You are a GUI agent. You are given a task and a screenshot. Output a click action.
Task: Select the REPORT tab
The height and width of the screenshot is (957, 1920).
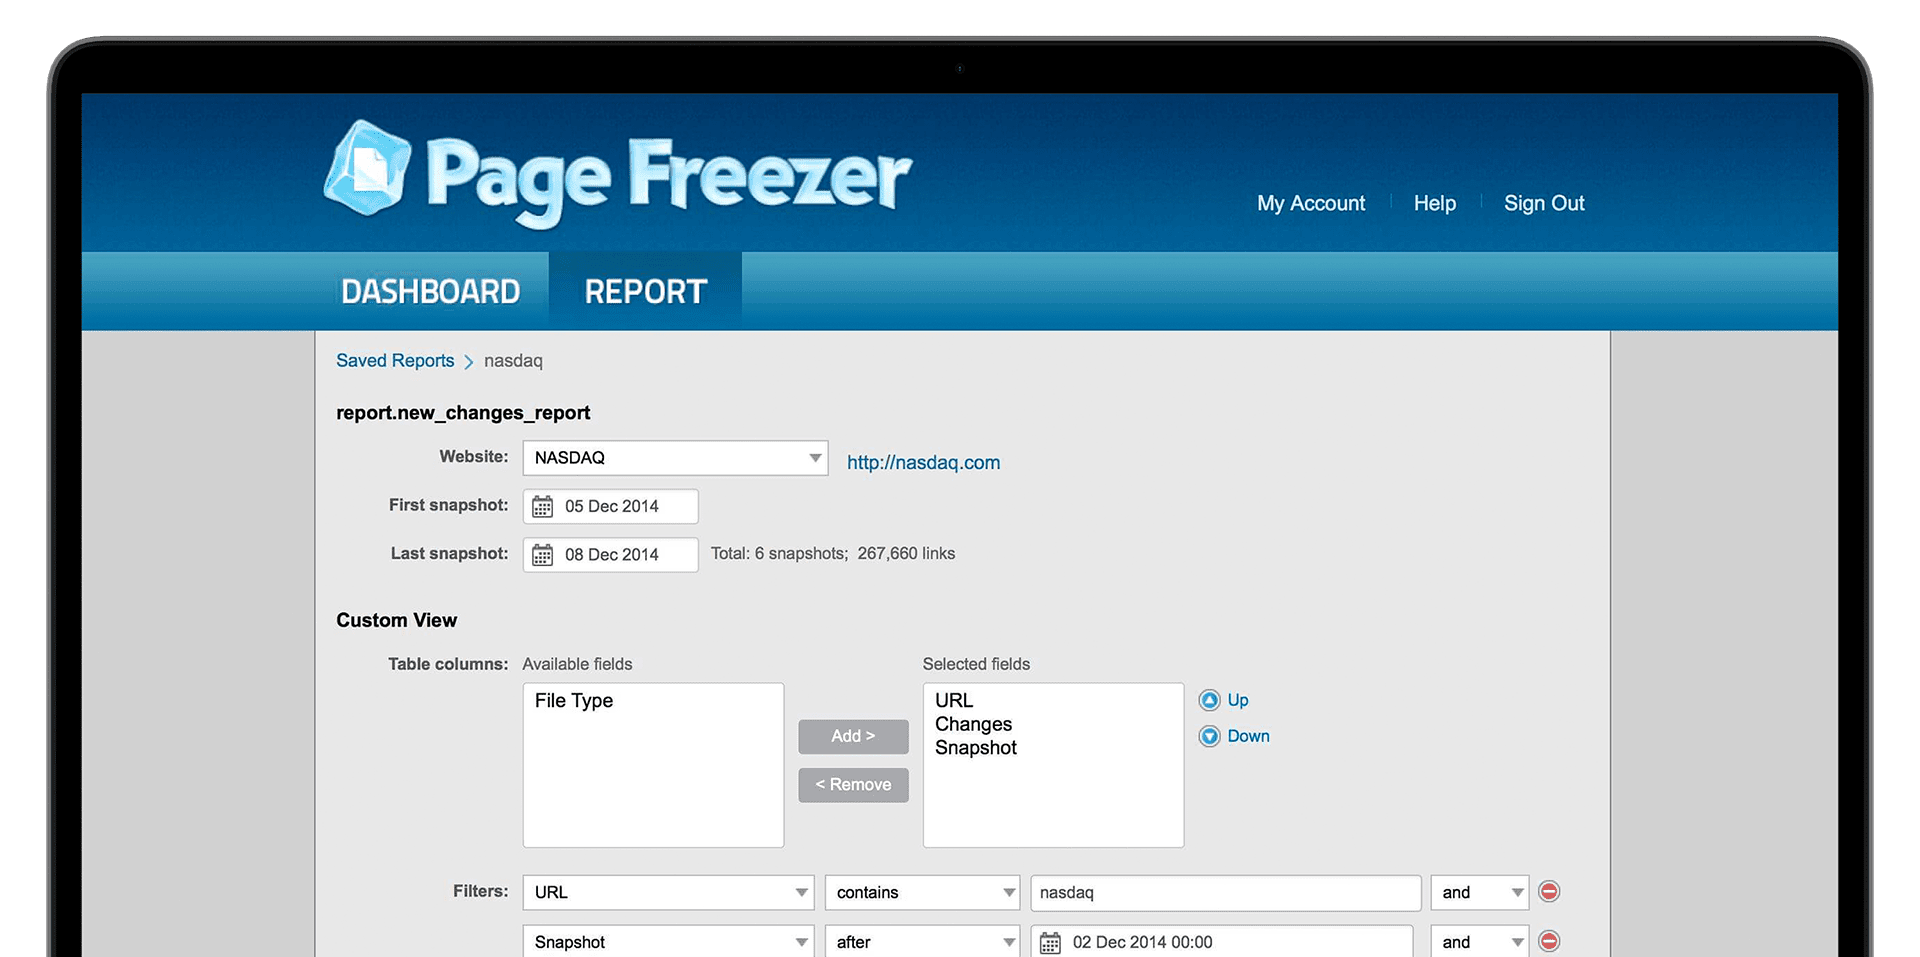pos(645,292)
